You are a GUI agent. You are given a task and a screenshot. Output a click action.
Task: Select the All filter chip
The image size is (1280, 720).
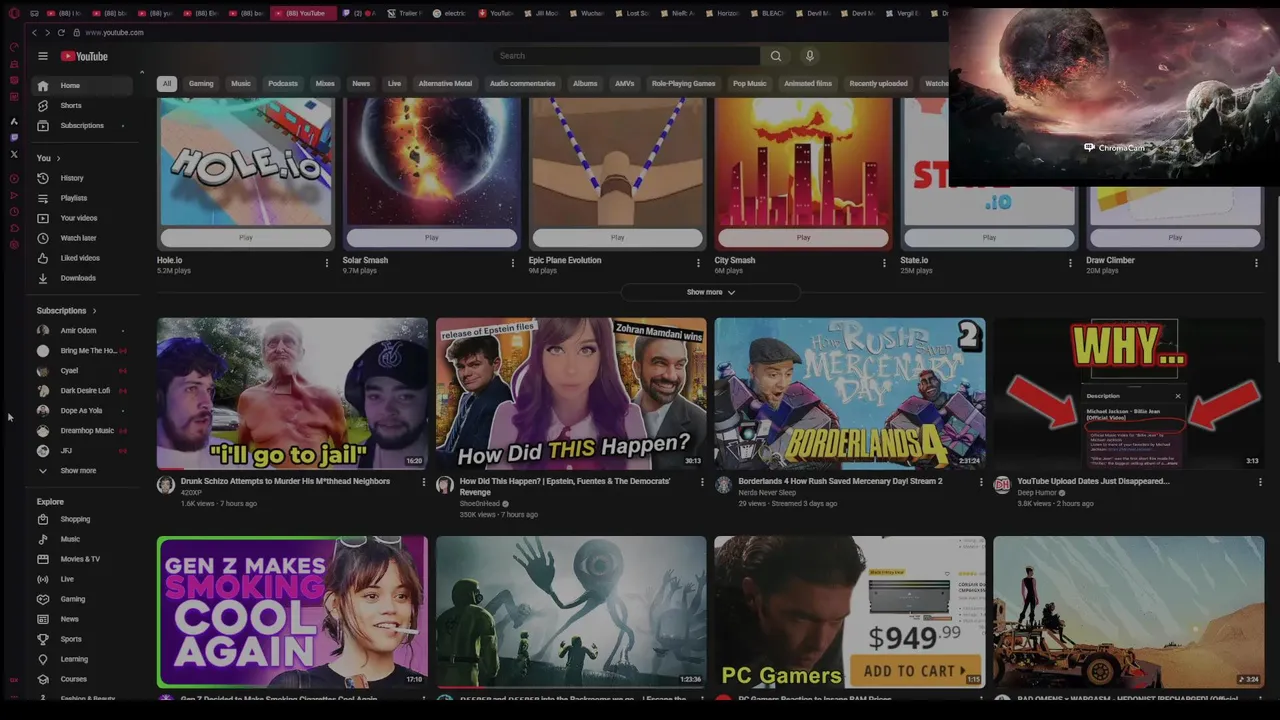[167, 84]
